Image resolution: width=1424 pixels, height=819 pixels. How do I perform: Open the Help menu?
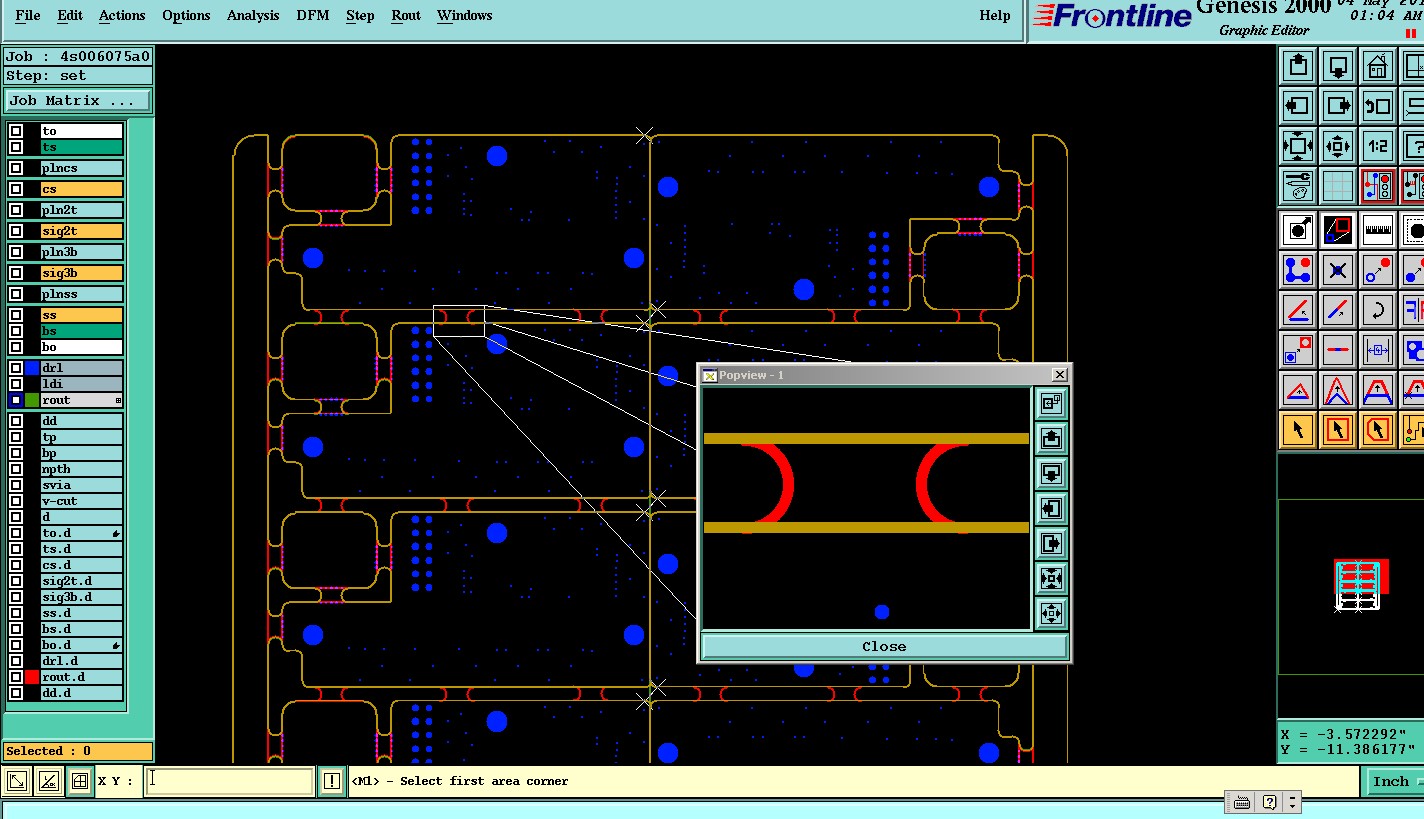pyautogui.click(x=995, y=15)
